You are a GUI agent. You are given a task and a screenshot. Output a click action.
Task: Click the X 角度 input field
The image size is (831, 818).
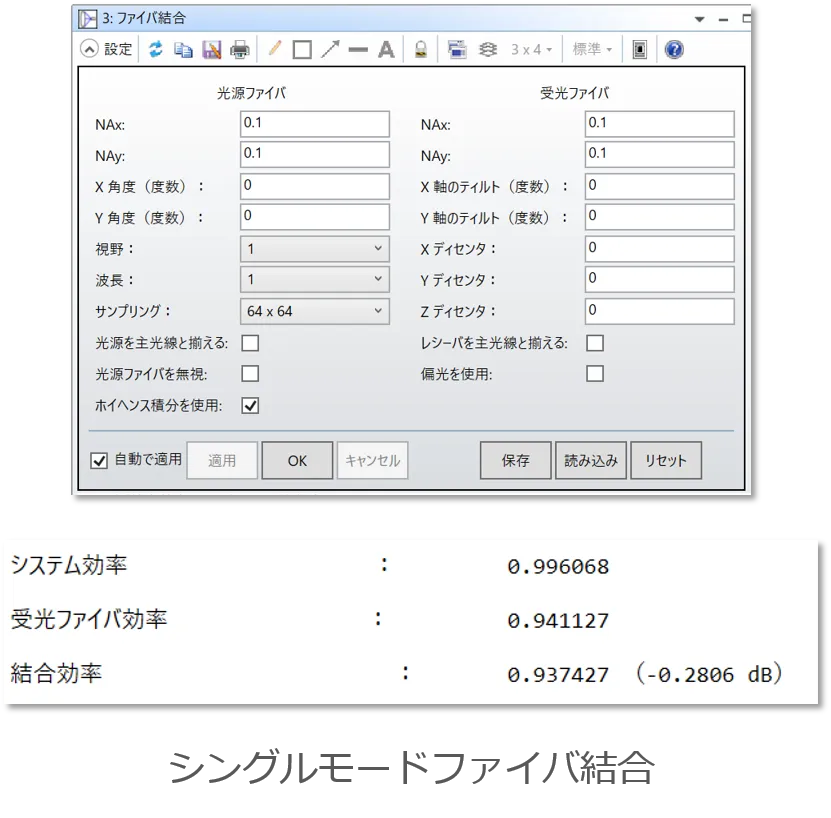coord(315,186)
